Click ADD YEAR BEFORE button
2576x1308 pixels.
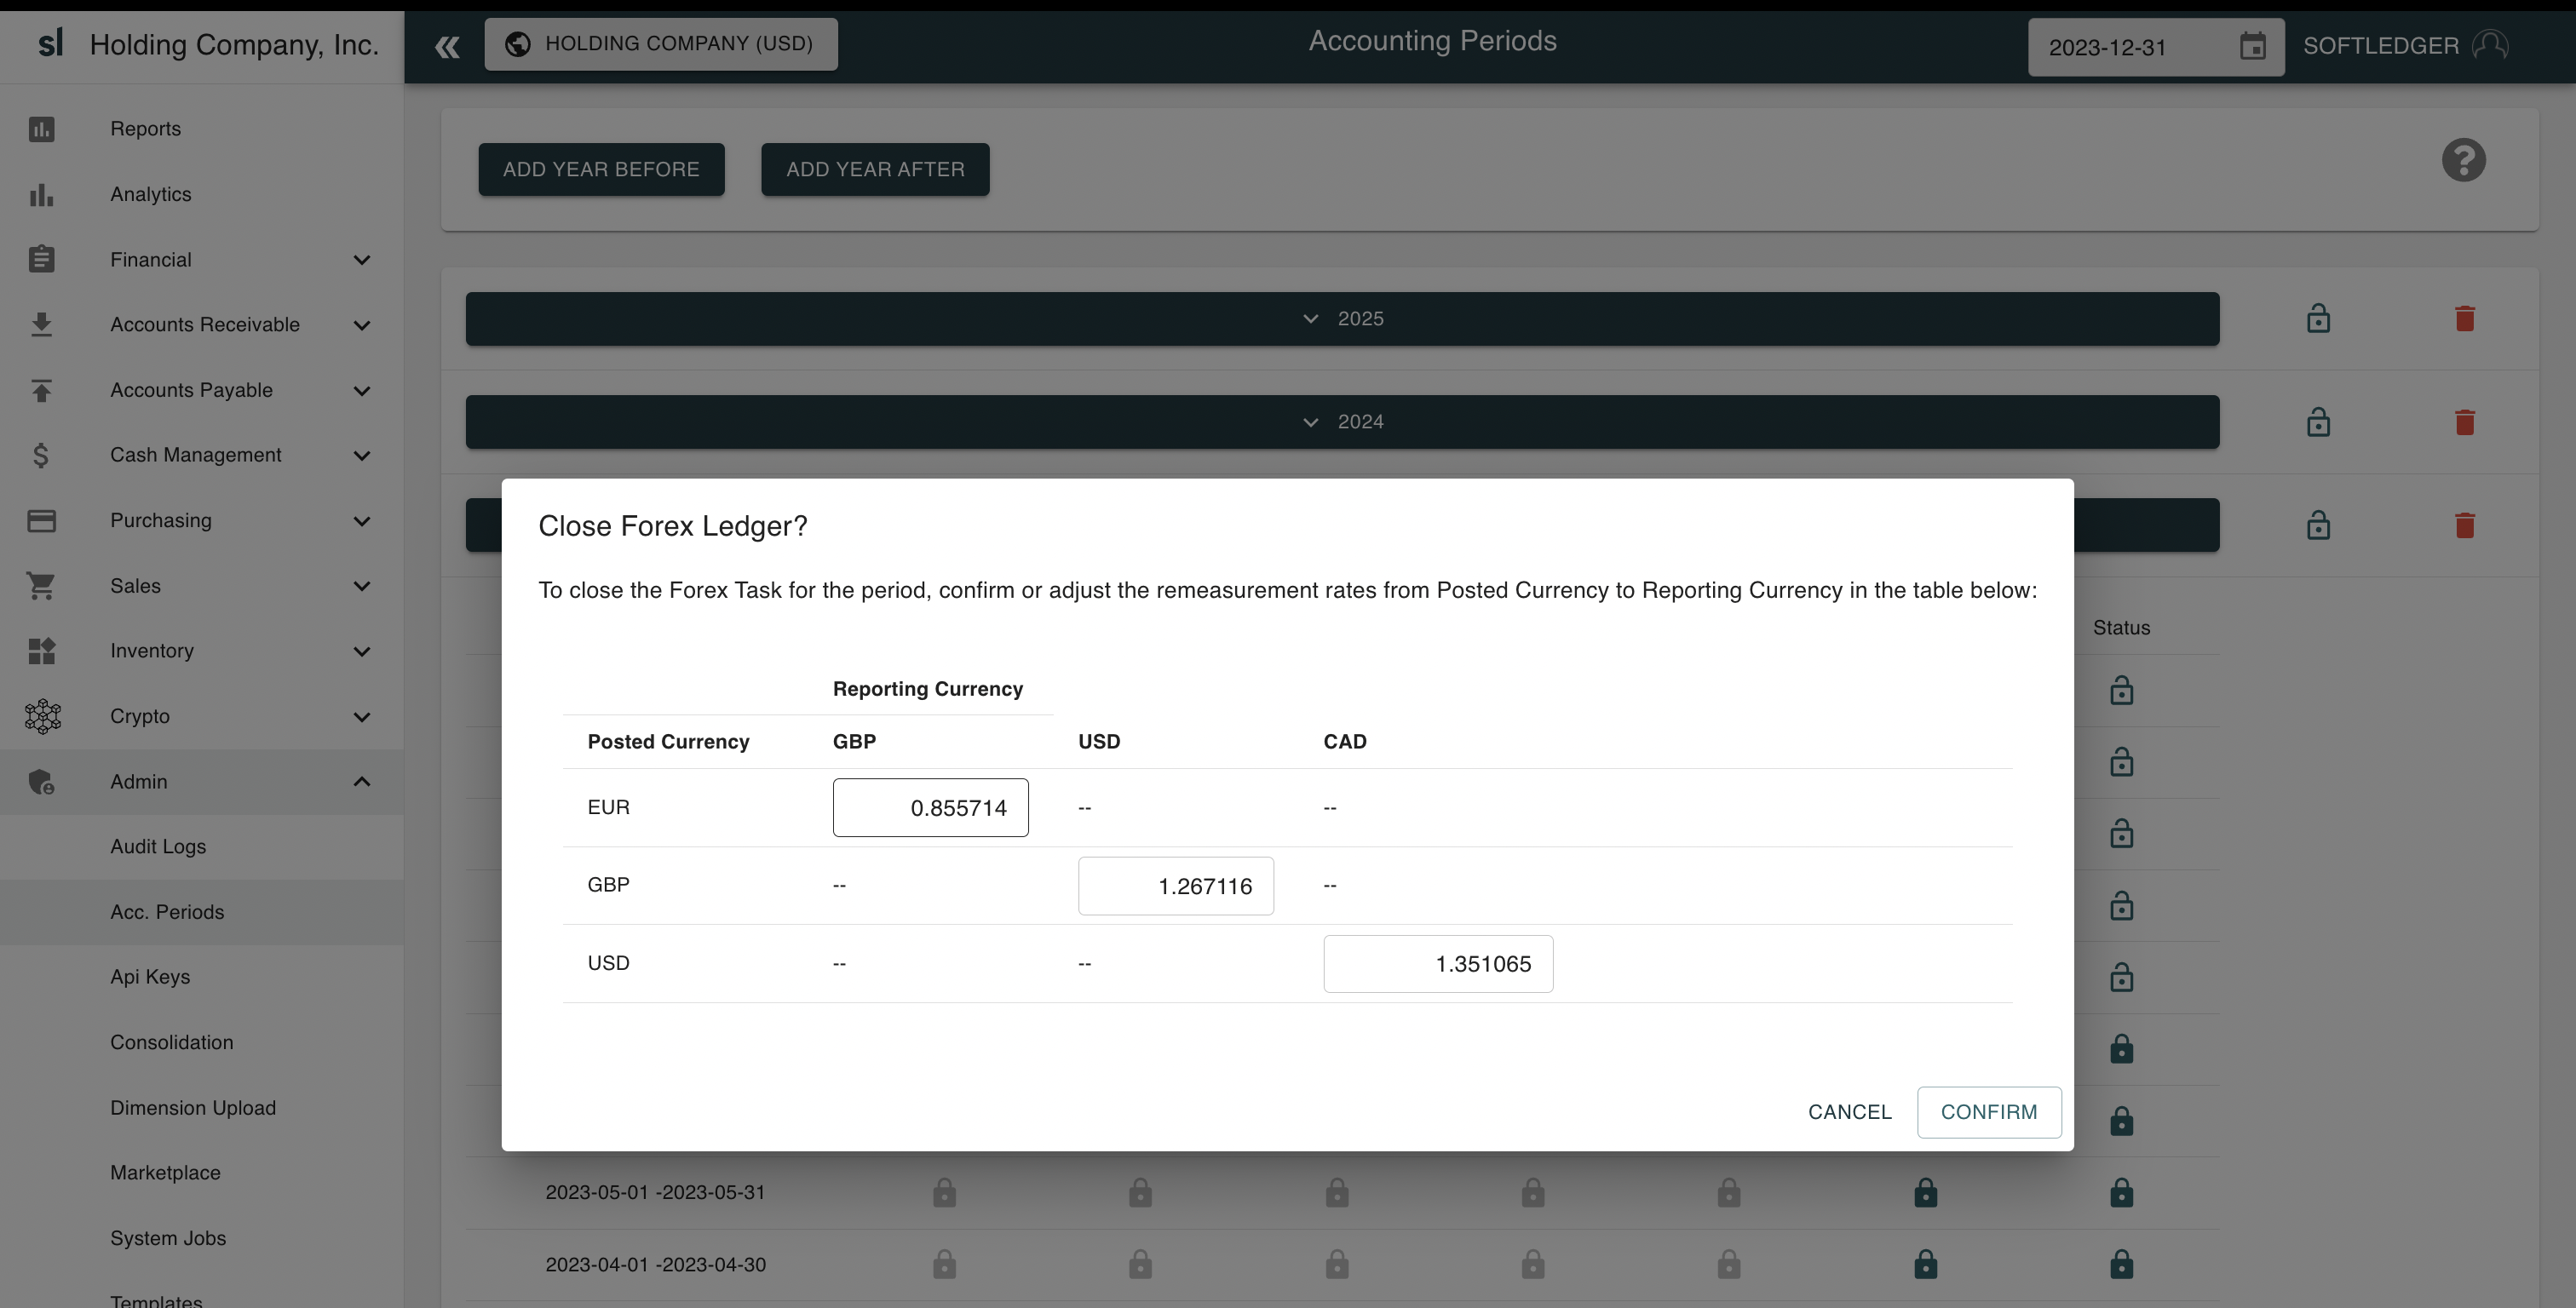pyautogui.click(x=601, y=169)
